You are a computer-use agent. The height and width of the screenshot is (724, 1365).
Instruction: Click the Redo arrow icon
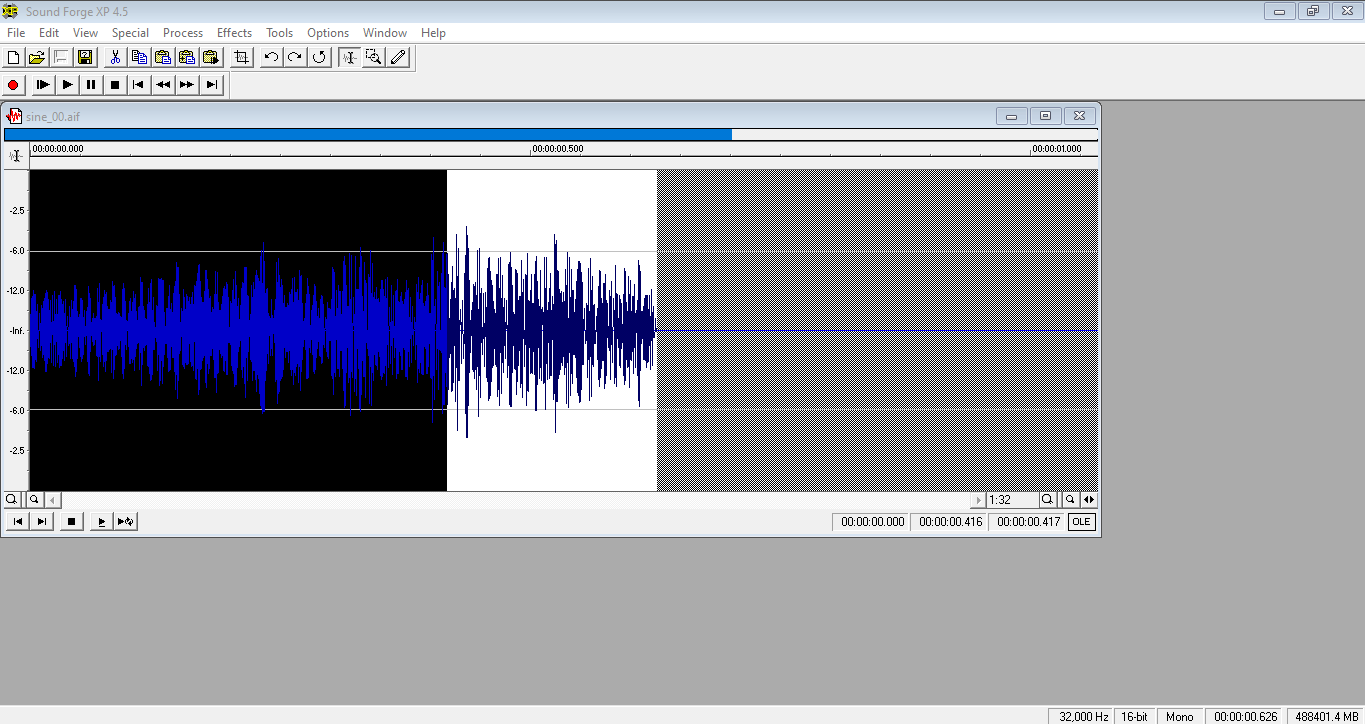pos(295,57)
